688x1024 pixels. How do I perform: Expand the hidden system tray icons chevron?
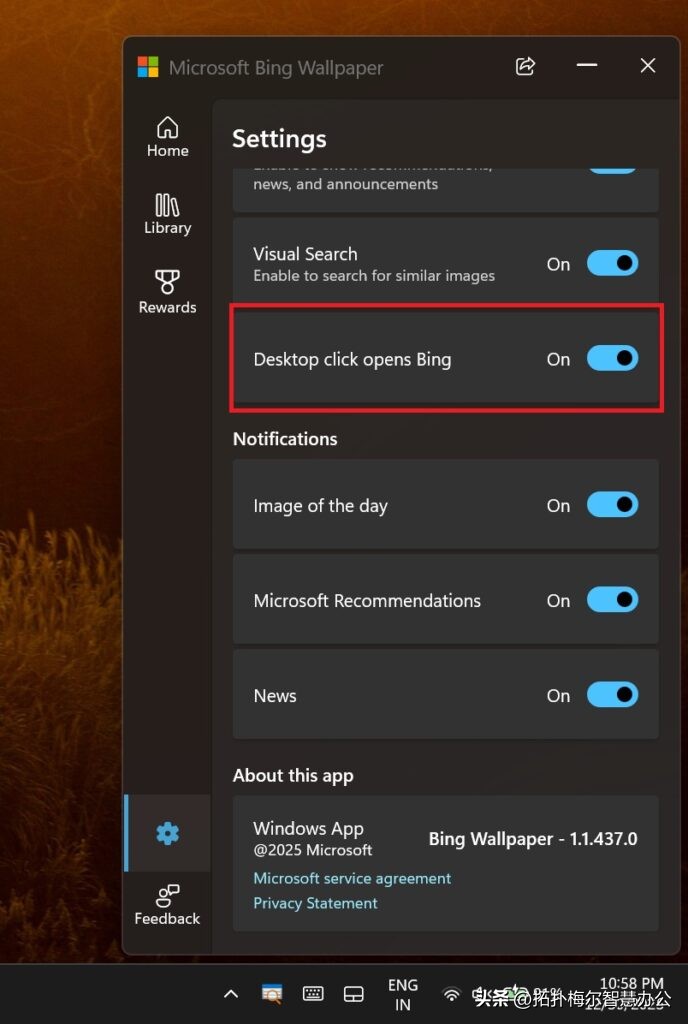pyautogui.click(x=231, y=993)
